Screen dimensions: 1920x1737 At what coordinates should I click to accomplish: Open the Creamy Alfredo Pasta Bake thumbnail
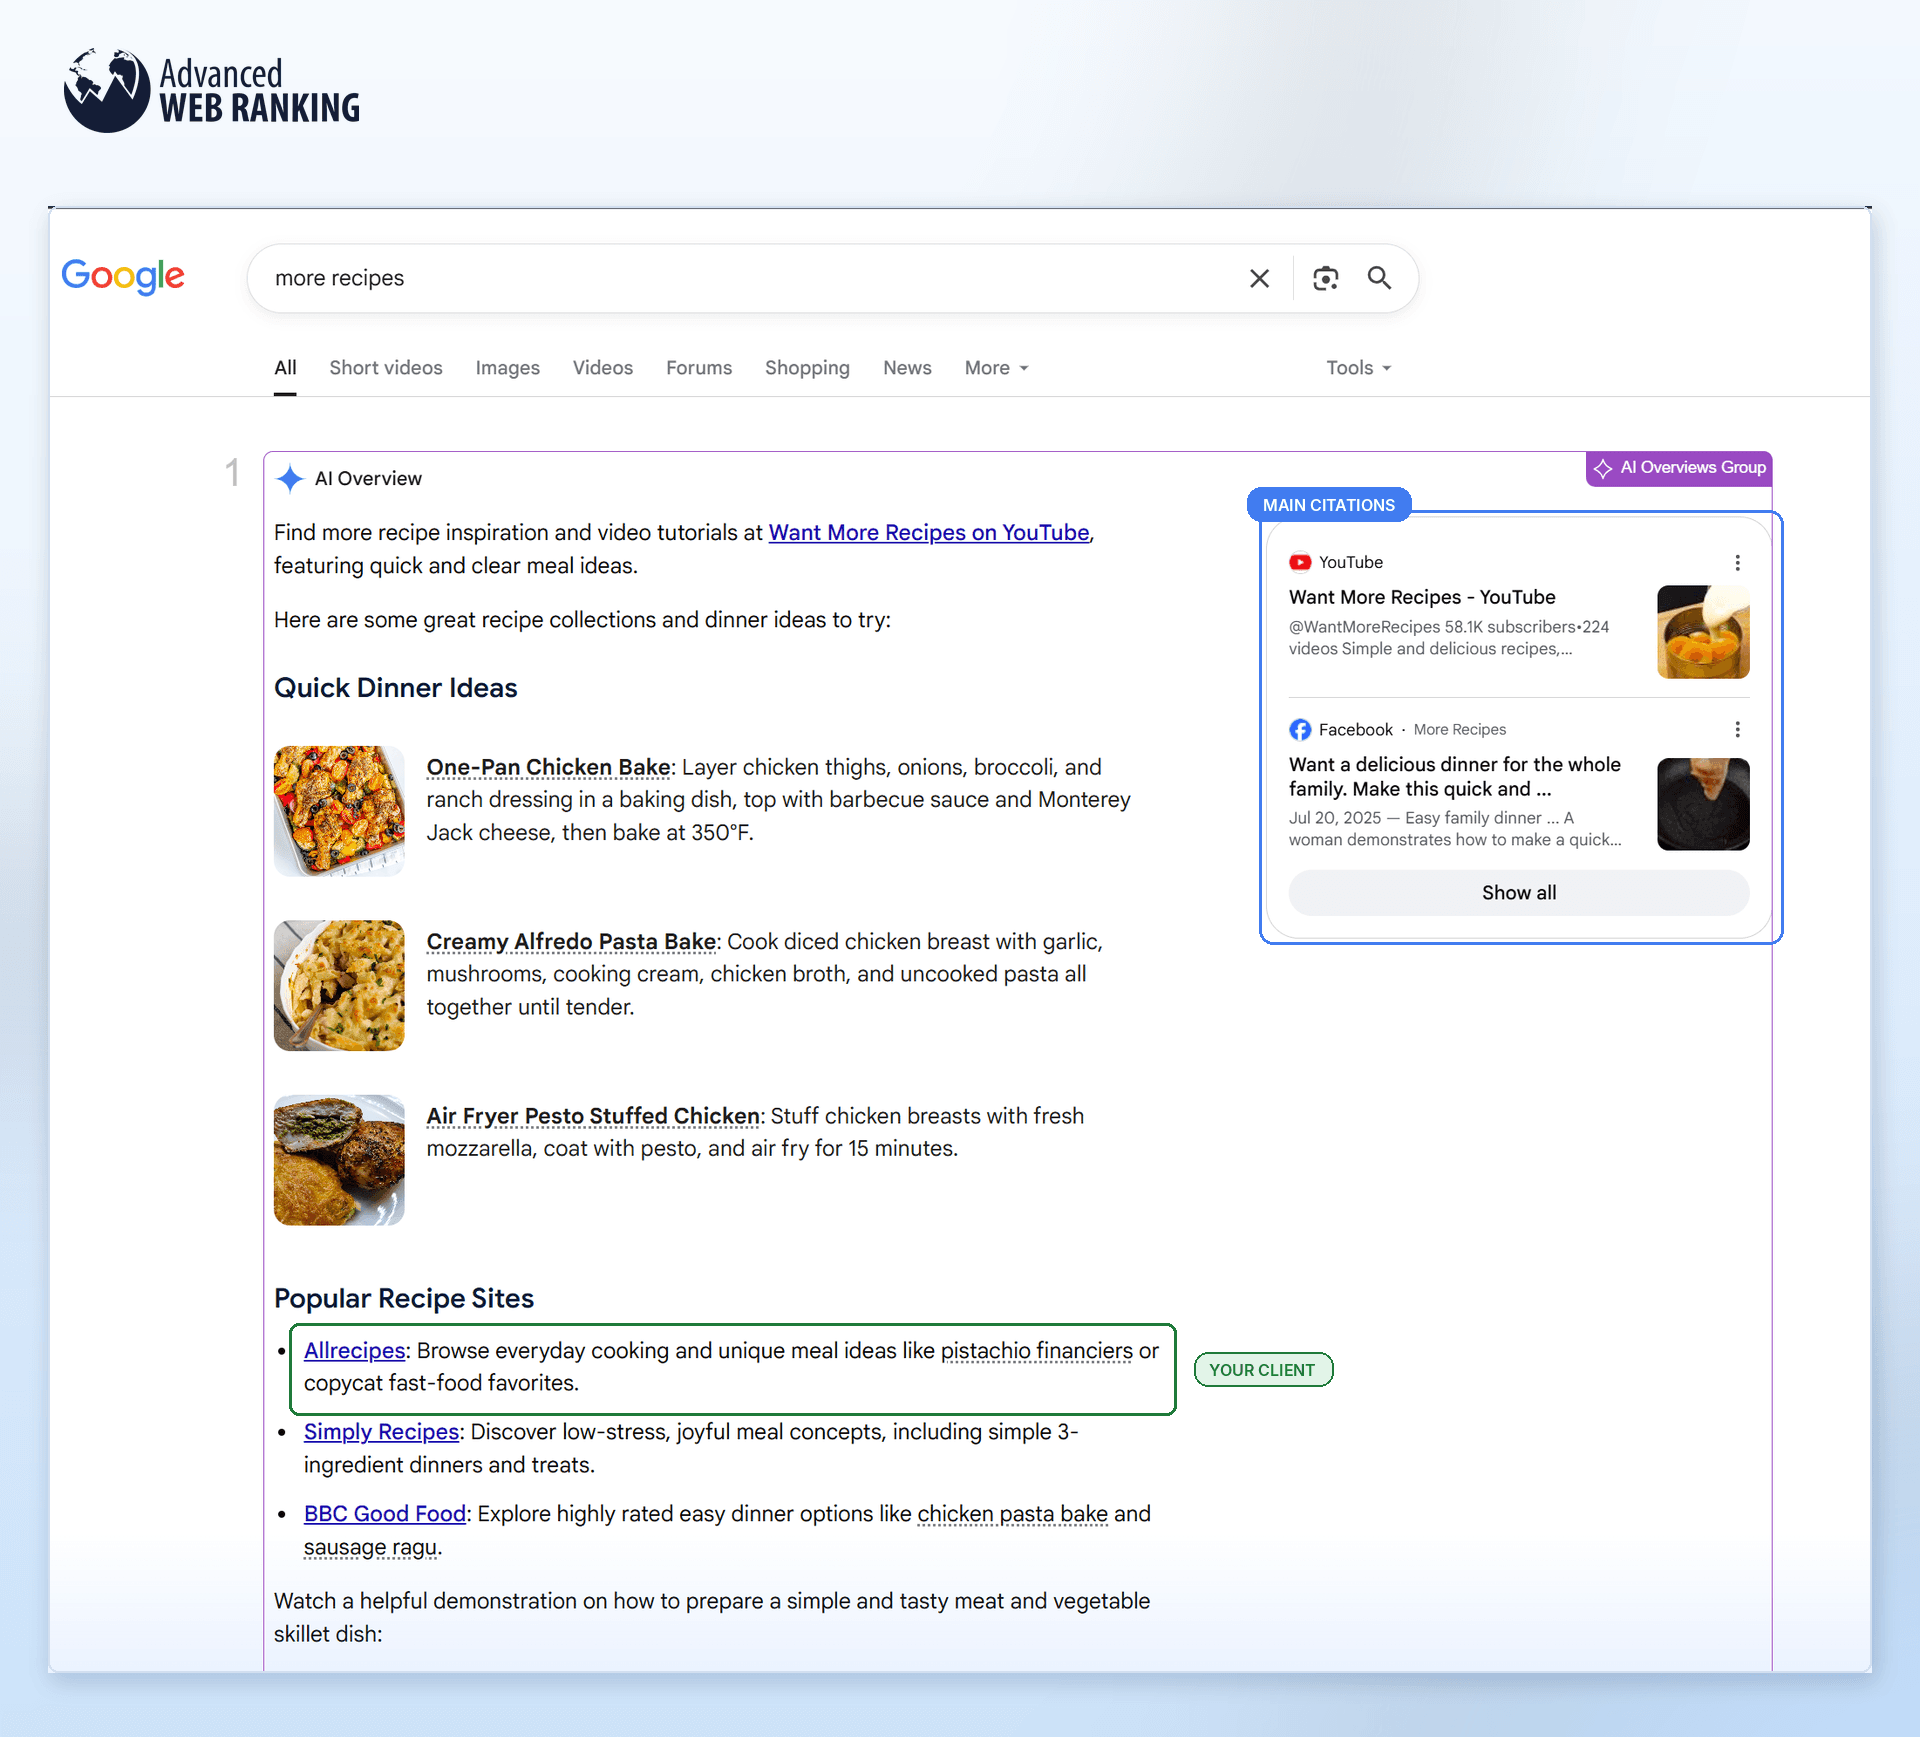[x=339, y=986]
